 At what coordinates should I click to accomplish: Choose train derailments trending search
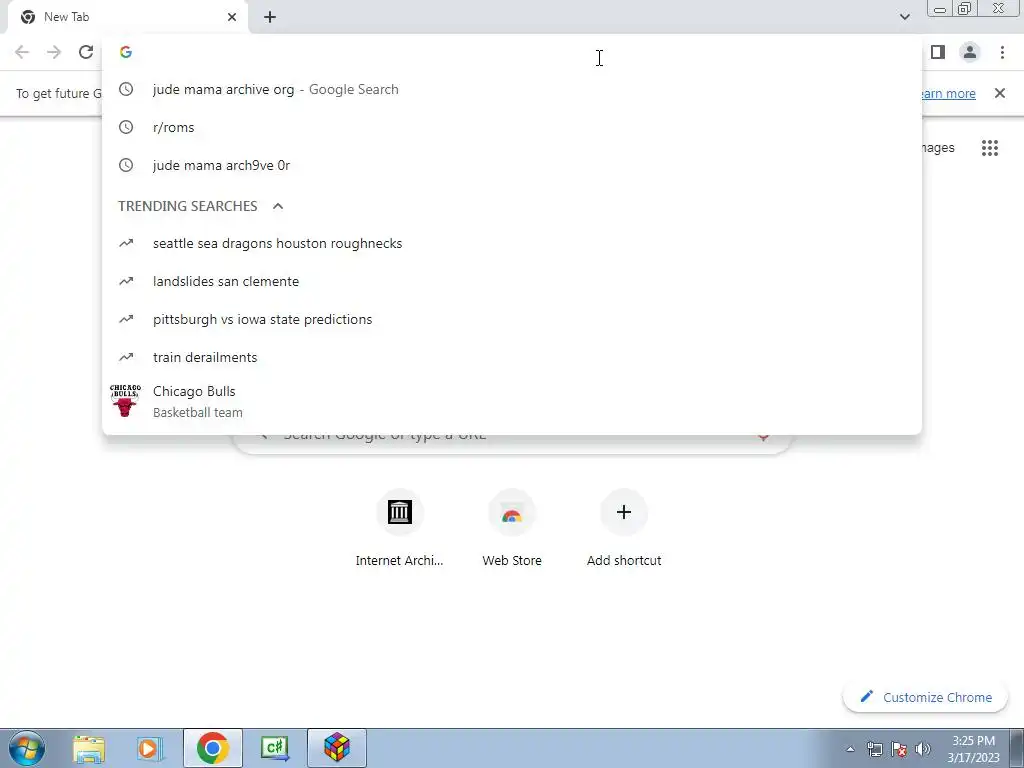pyautogui.click(x=512, y=357)
